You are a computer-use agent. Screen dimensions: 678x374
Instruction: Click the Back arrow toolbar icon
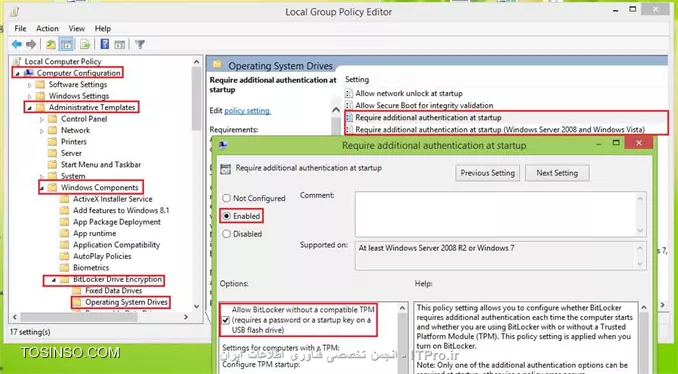17,44
